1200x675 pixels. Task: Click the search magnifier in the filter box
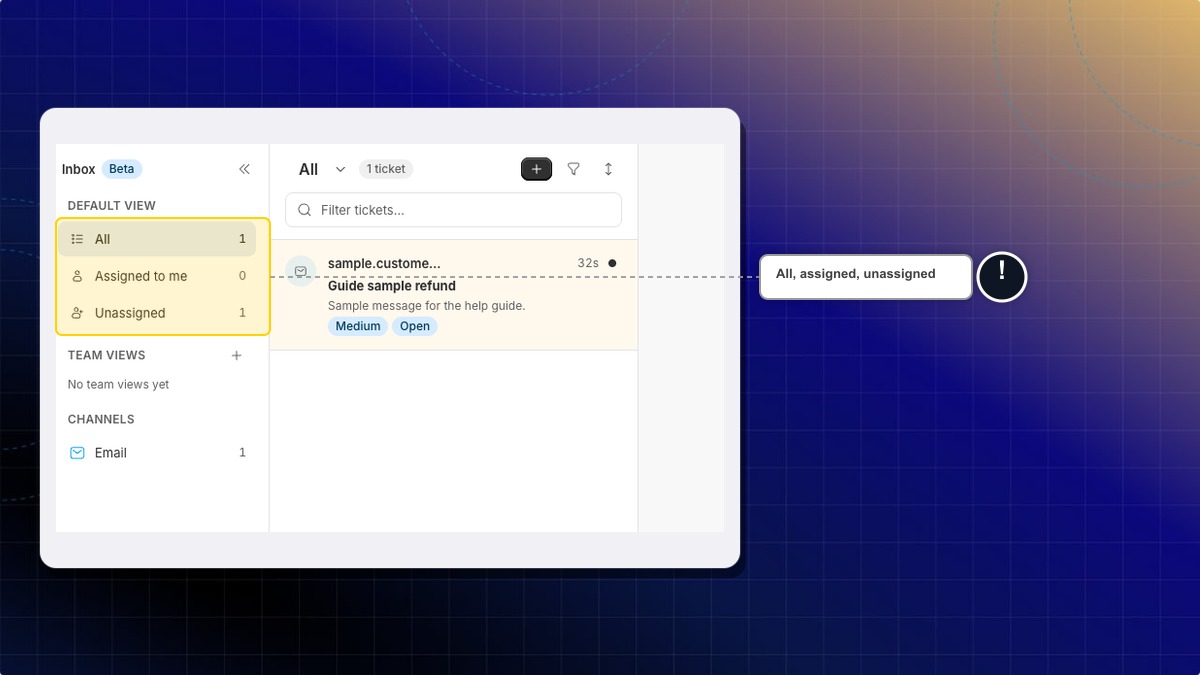pyautogui.click(x=305, y=210)
